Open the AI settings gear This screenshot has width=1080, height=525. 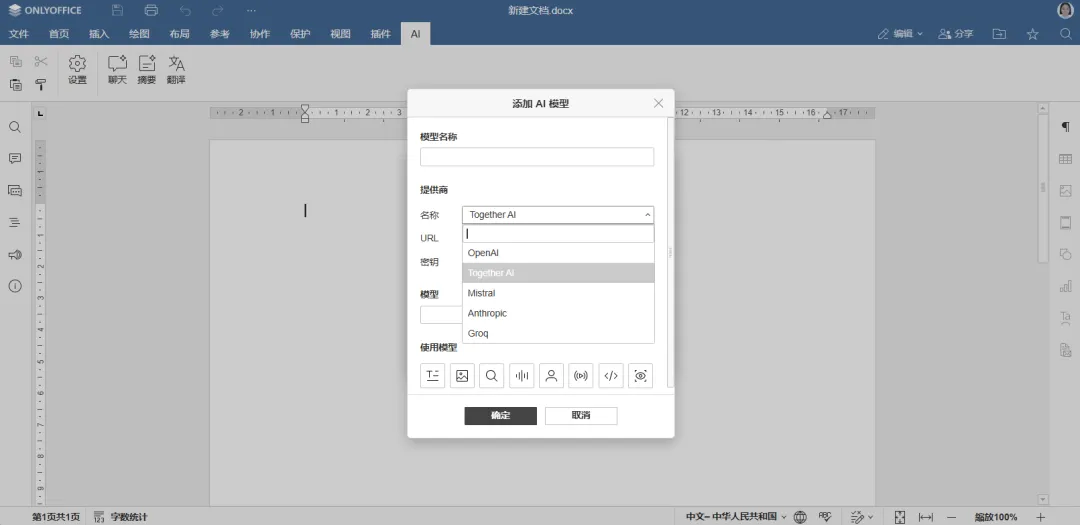point(77,70)
